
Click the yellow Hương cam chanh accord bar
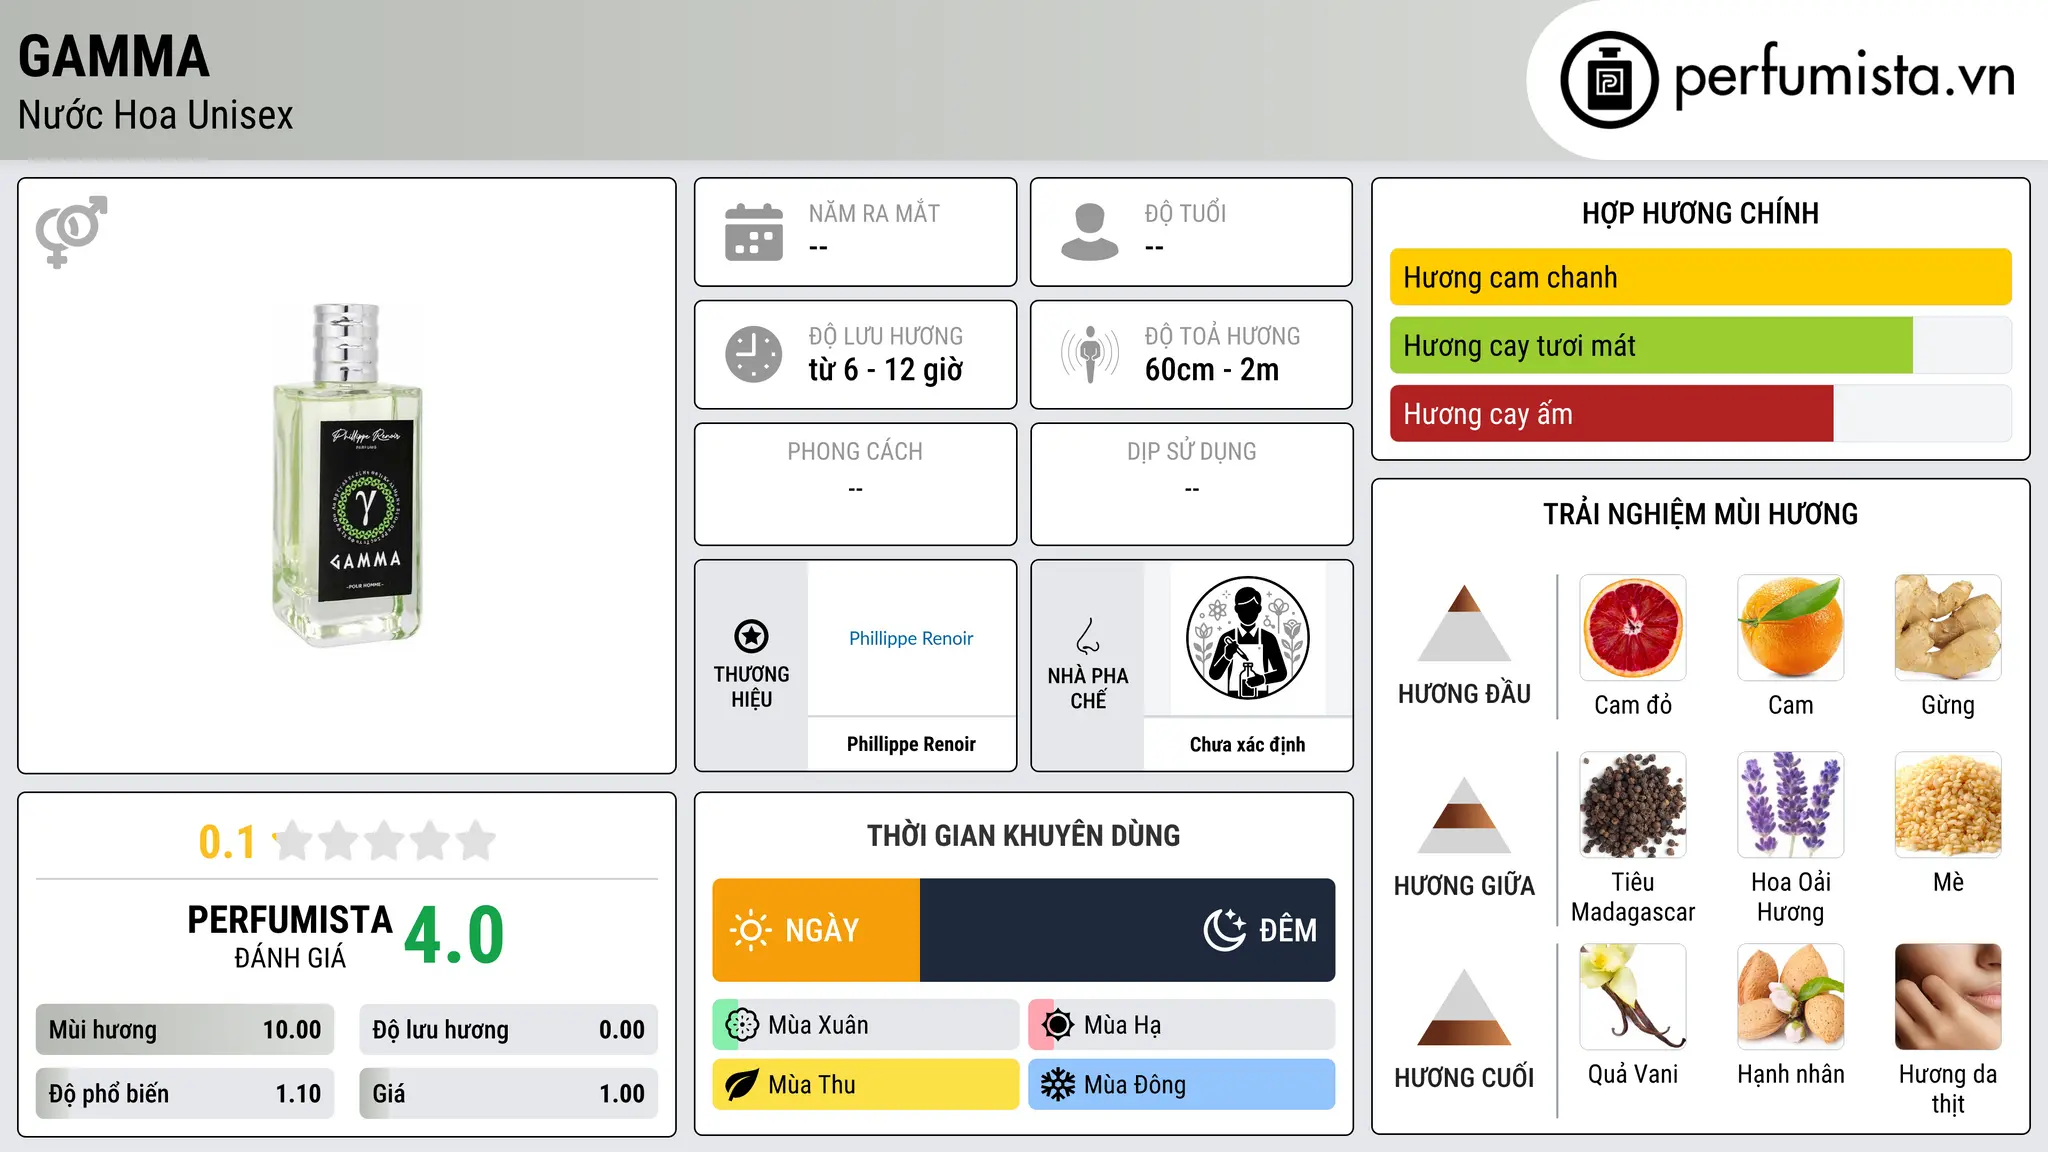[x=1701, y=277]
